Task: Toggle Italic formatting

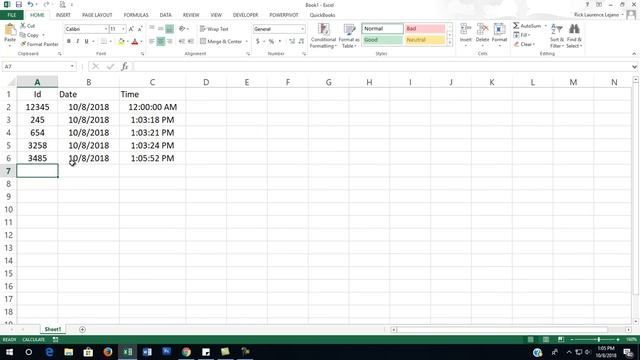Action: click(x=78, y=41)
